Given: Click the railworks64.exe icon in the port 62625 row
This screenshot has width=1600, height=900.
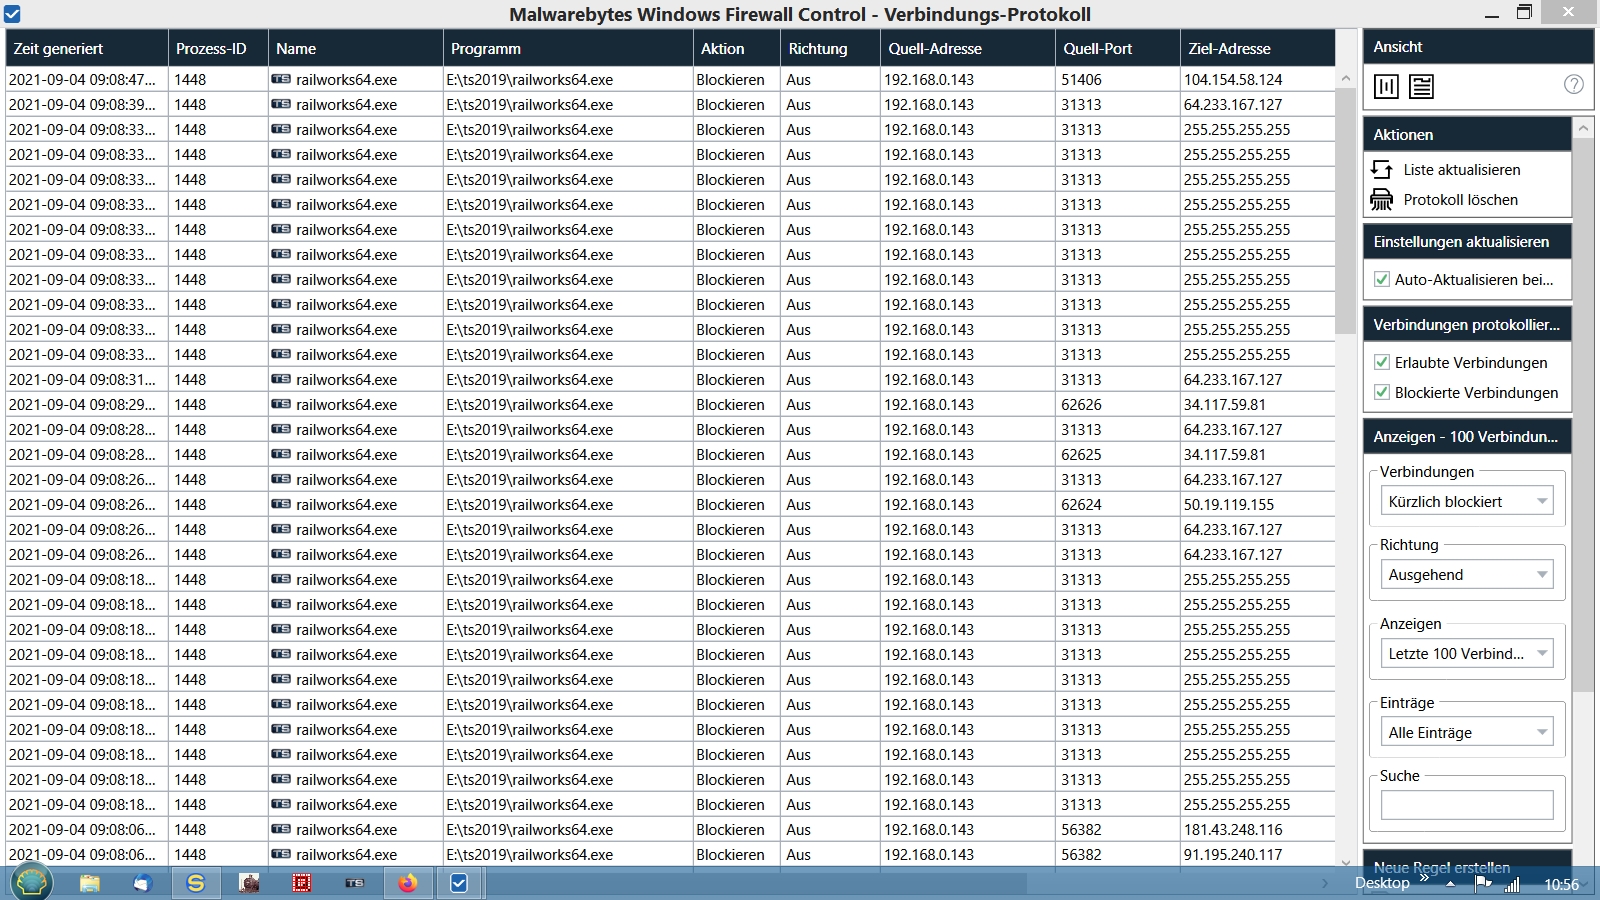Looking at the screenshot, I should [281, 454].
